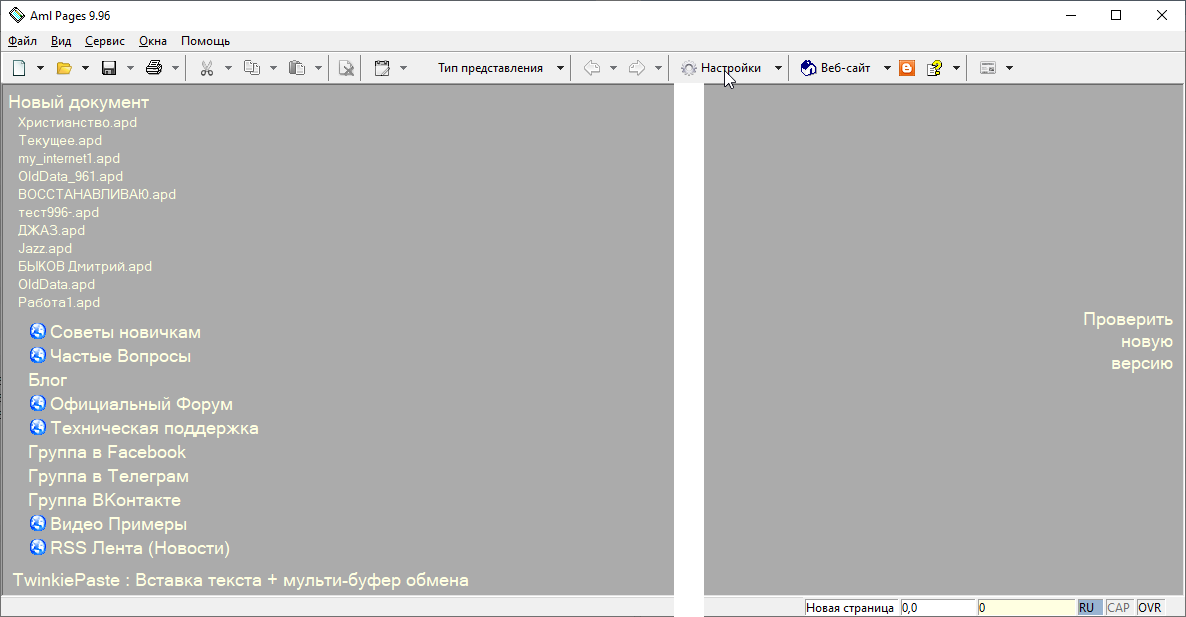Open the Сервис menu

click(x=105, y=41)
